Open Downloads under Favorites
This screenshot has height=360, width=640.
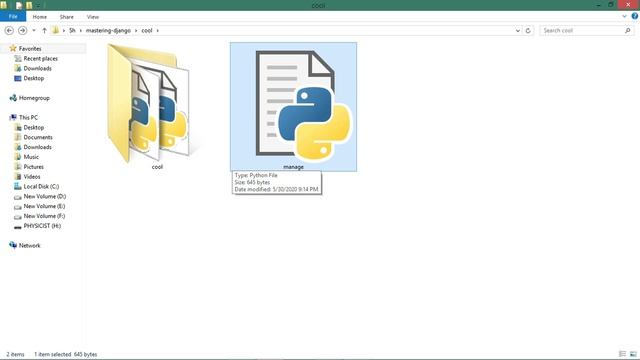click(x=38, y=69)
